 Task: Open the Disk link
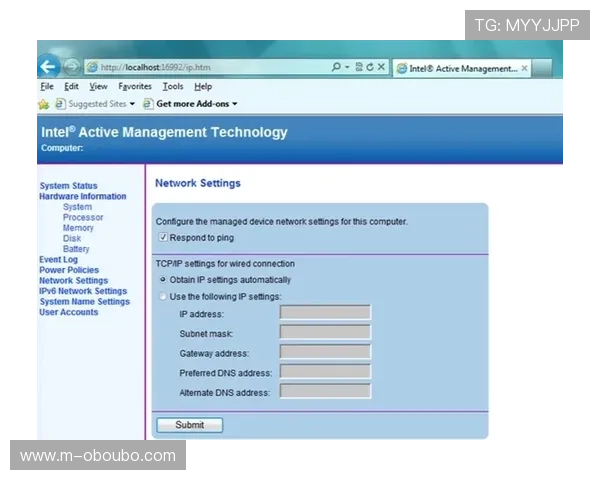point(72,238)
